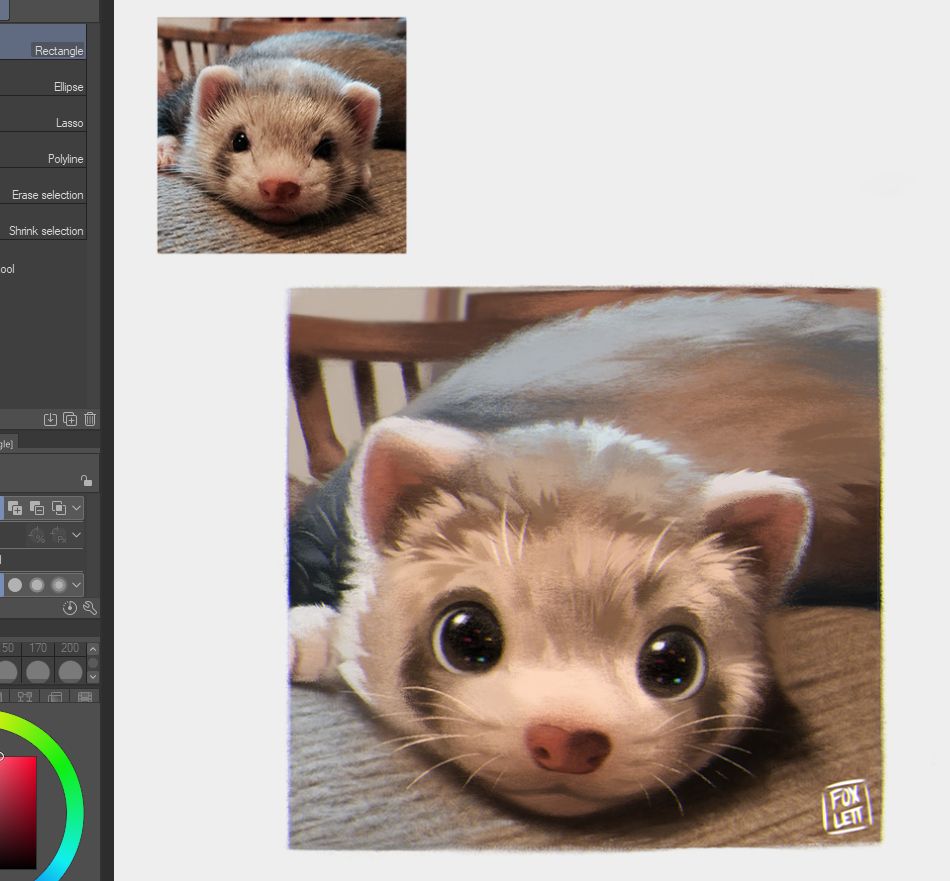Select the Rectangle selection sub tool

point(42,41)
